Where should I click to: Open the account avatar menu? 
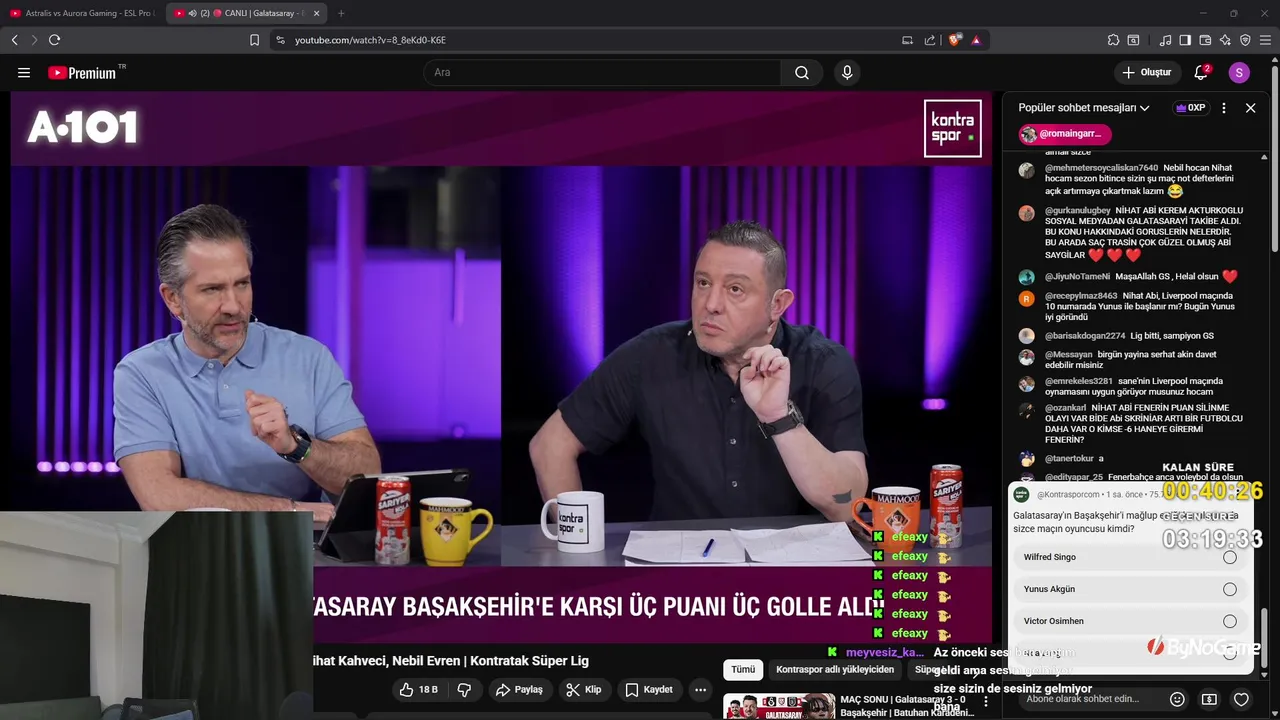coord(1239,73)
